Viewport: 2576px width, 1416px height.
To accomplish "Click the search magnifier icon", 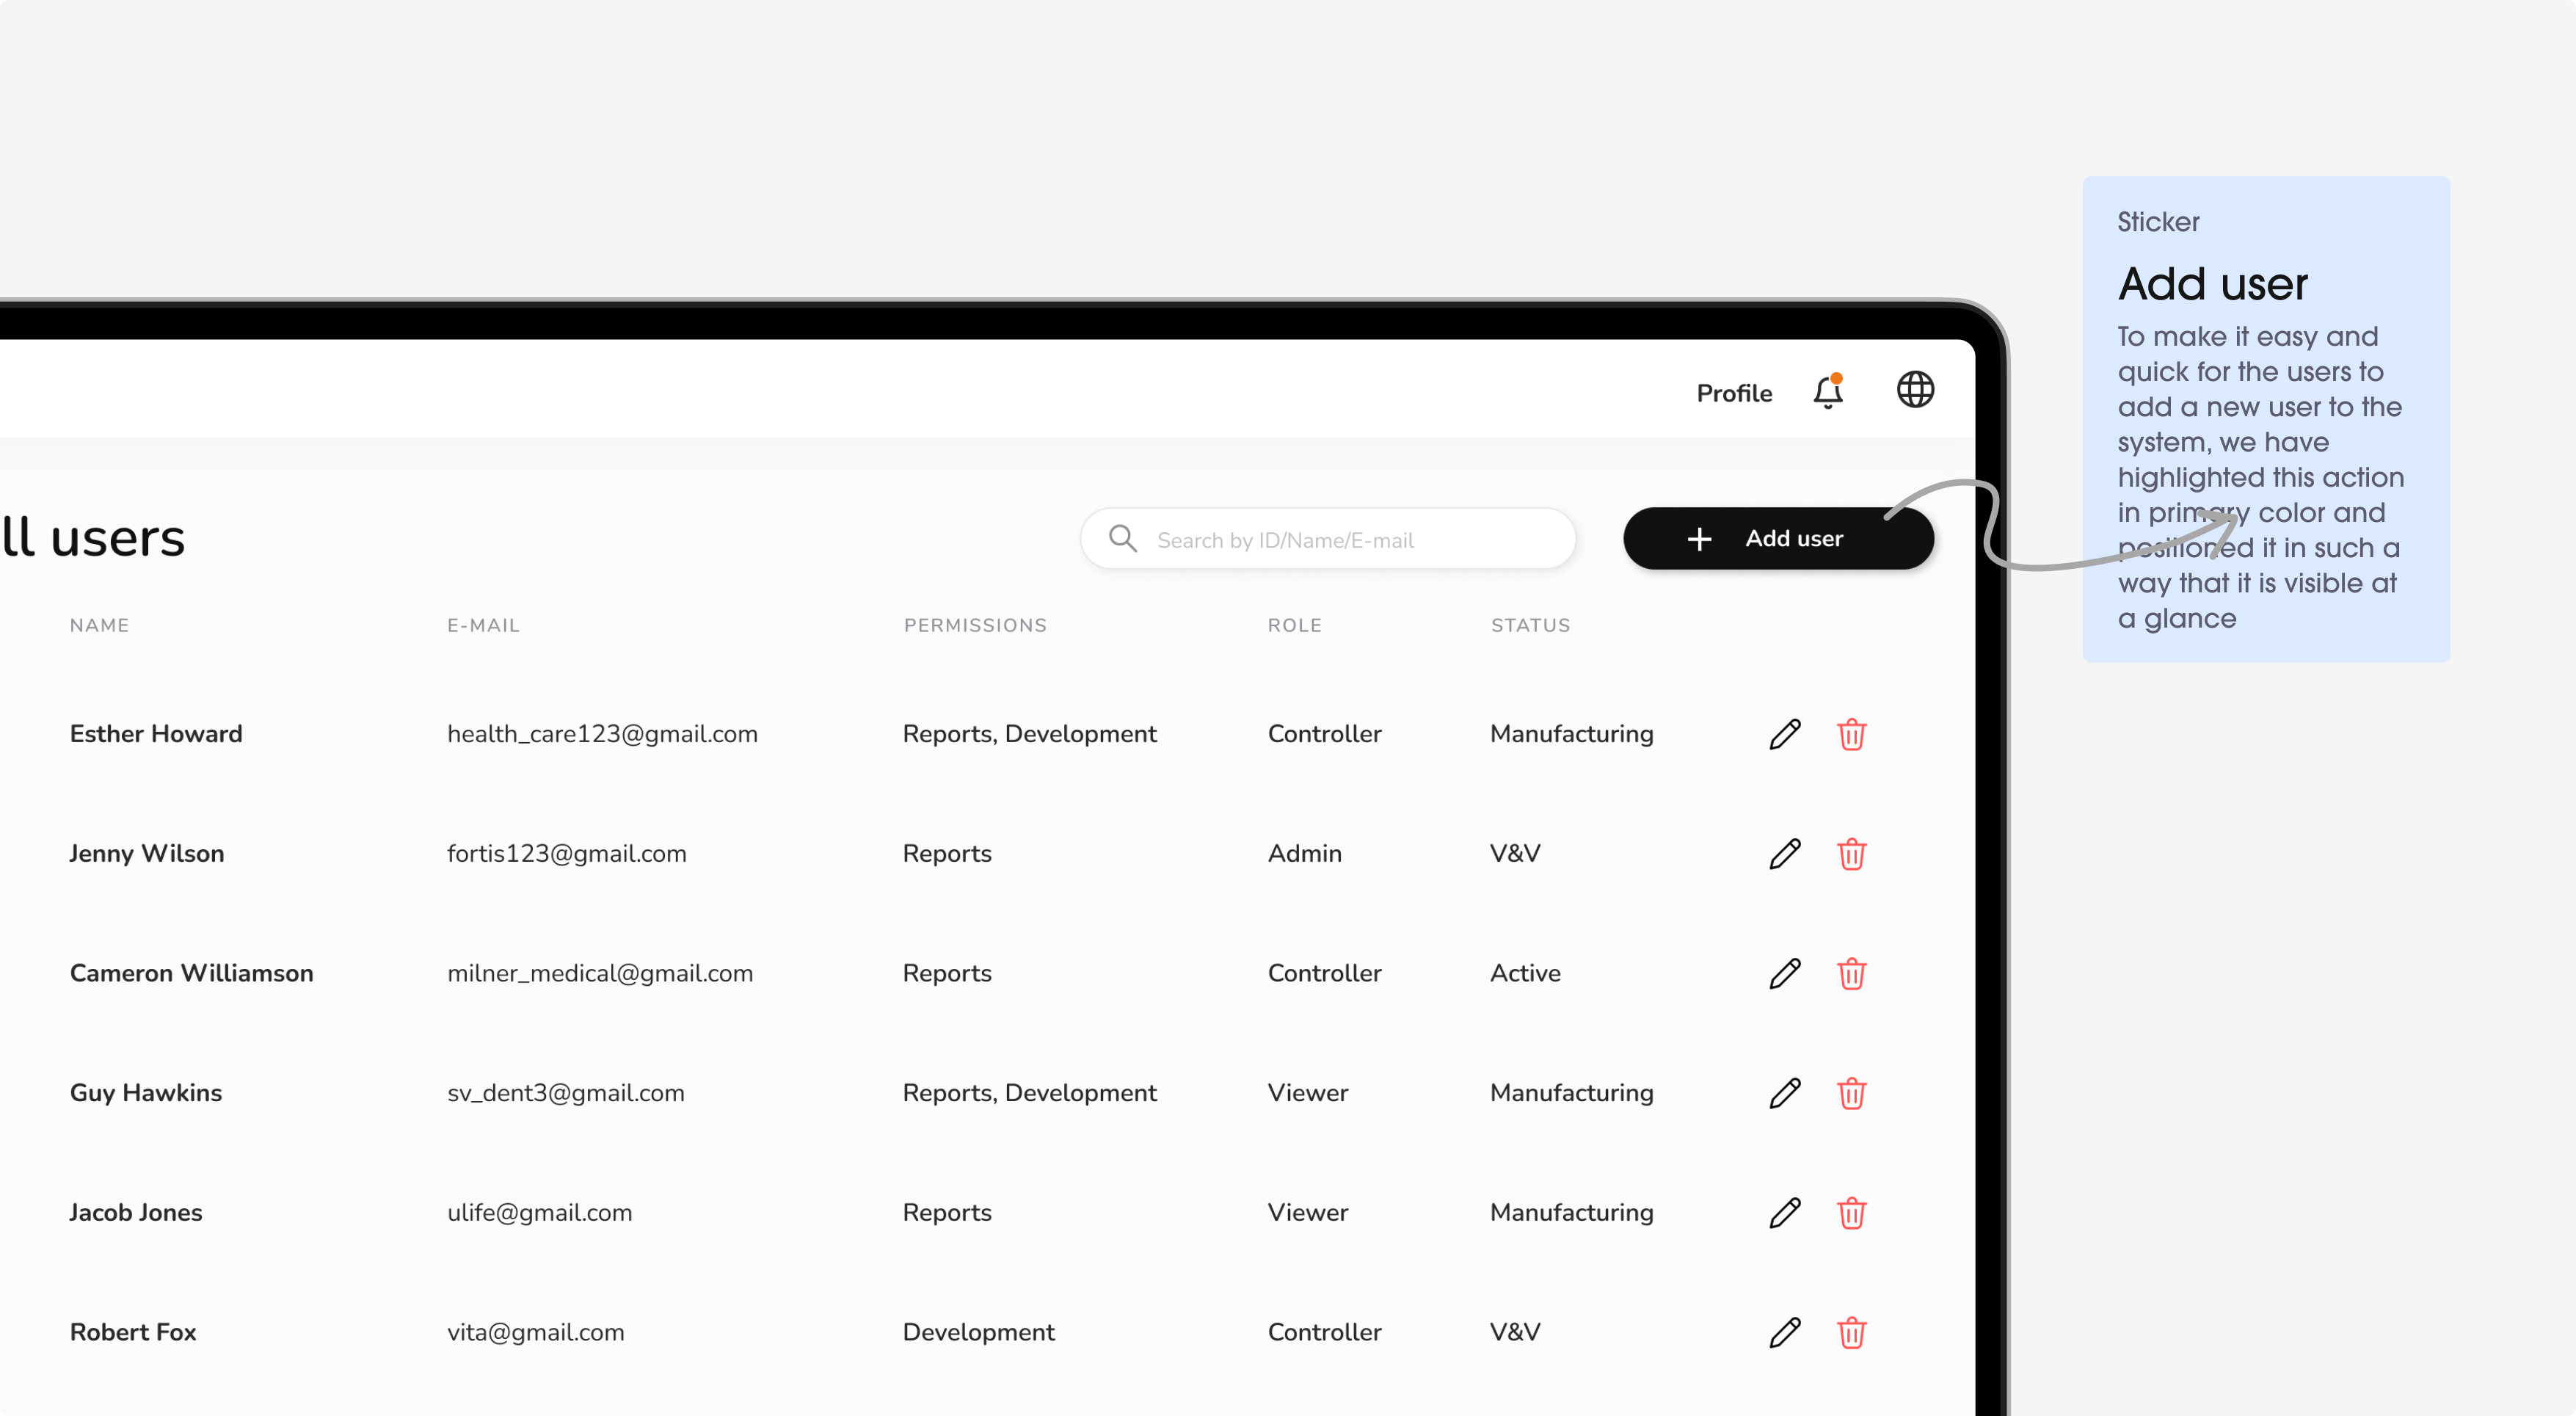I will (1123, 539).
